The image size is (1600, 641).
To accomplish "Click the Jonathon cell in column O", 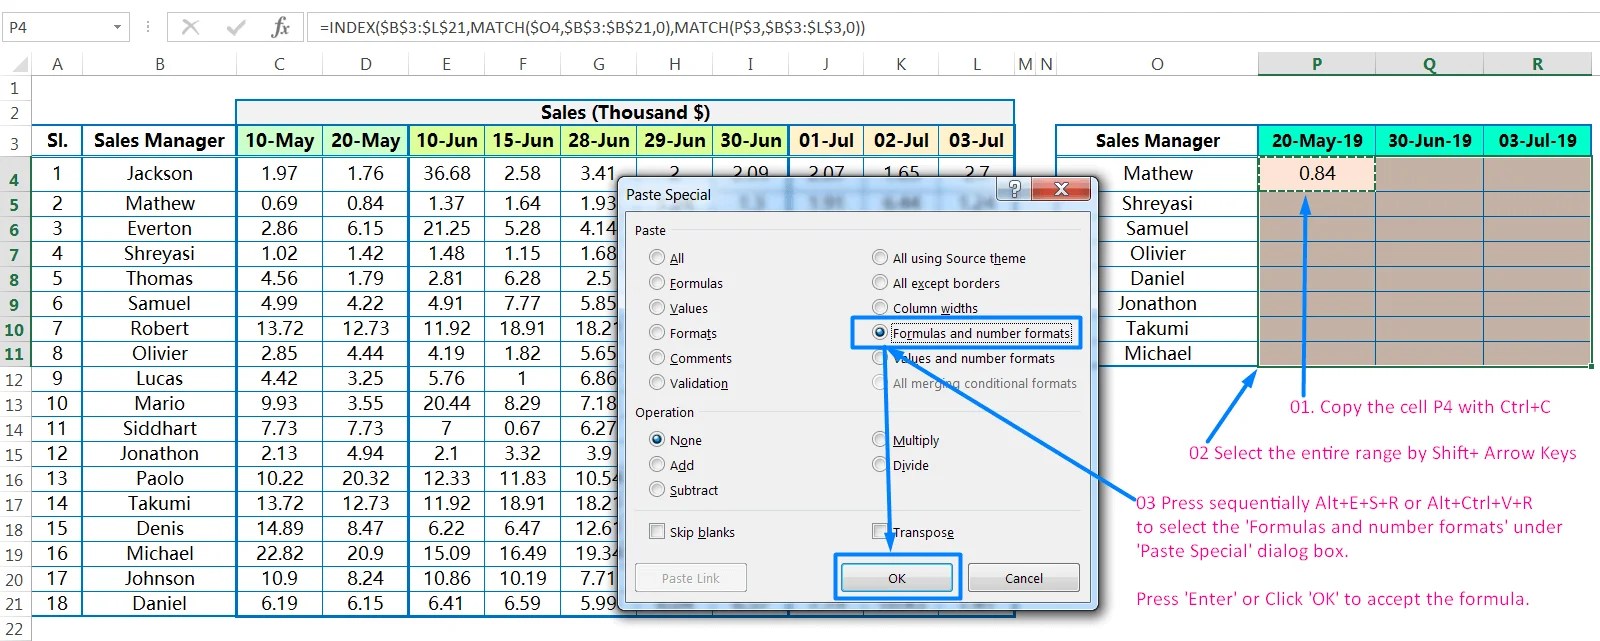I will (1157, 303).
